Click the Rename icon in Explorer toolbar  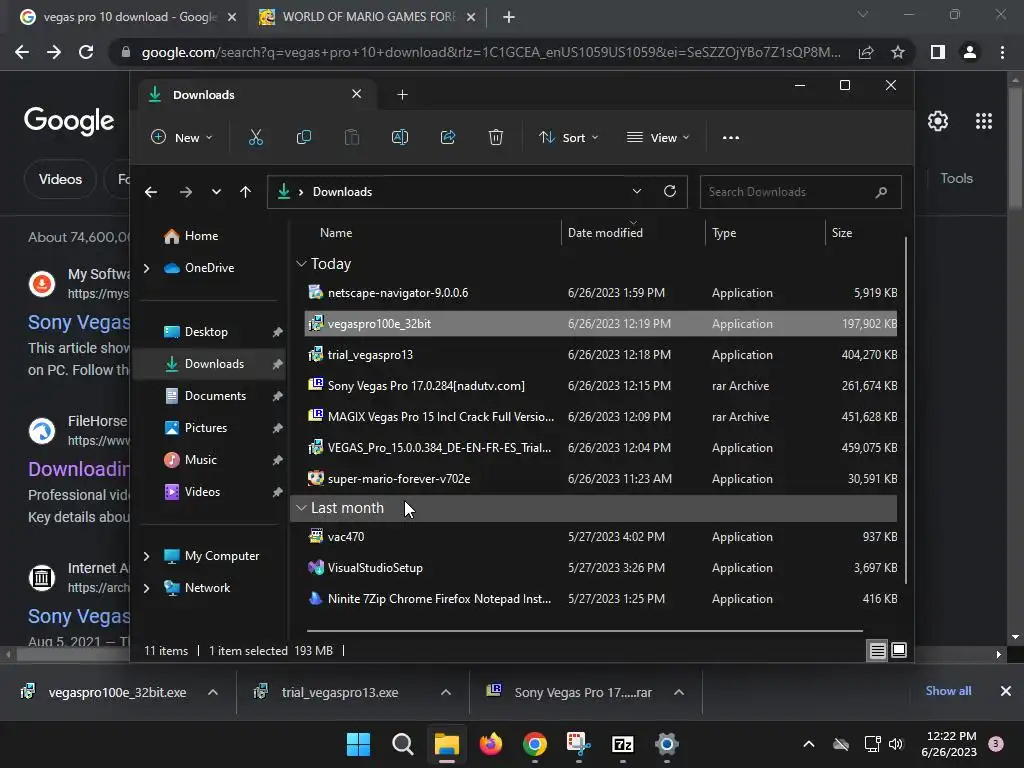tap(400, 137)
